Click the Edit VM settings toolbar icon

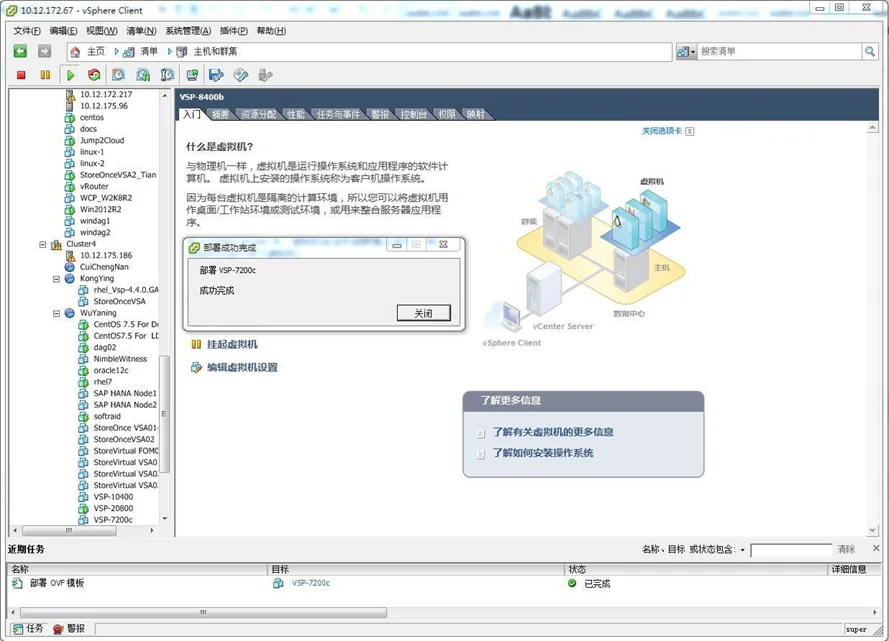coord(217,75)
